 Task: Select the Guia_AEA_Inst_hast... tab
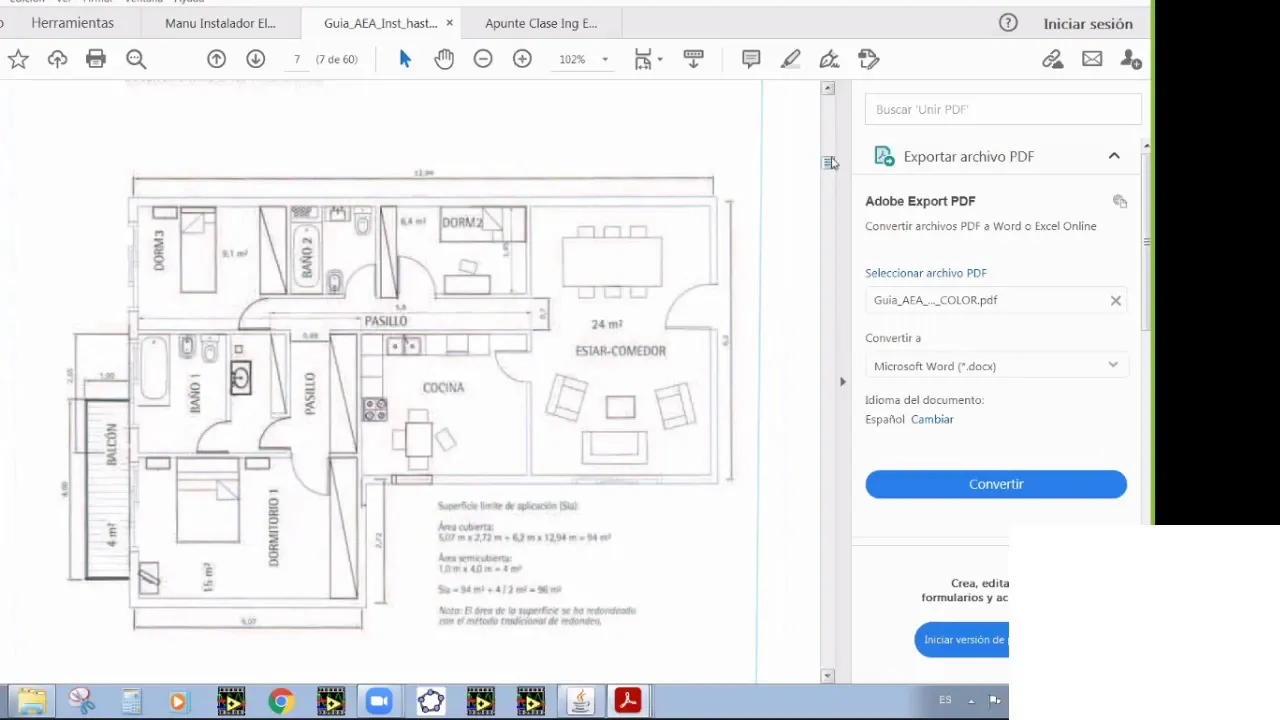point(380,23)
